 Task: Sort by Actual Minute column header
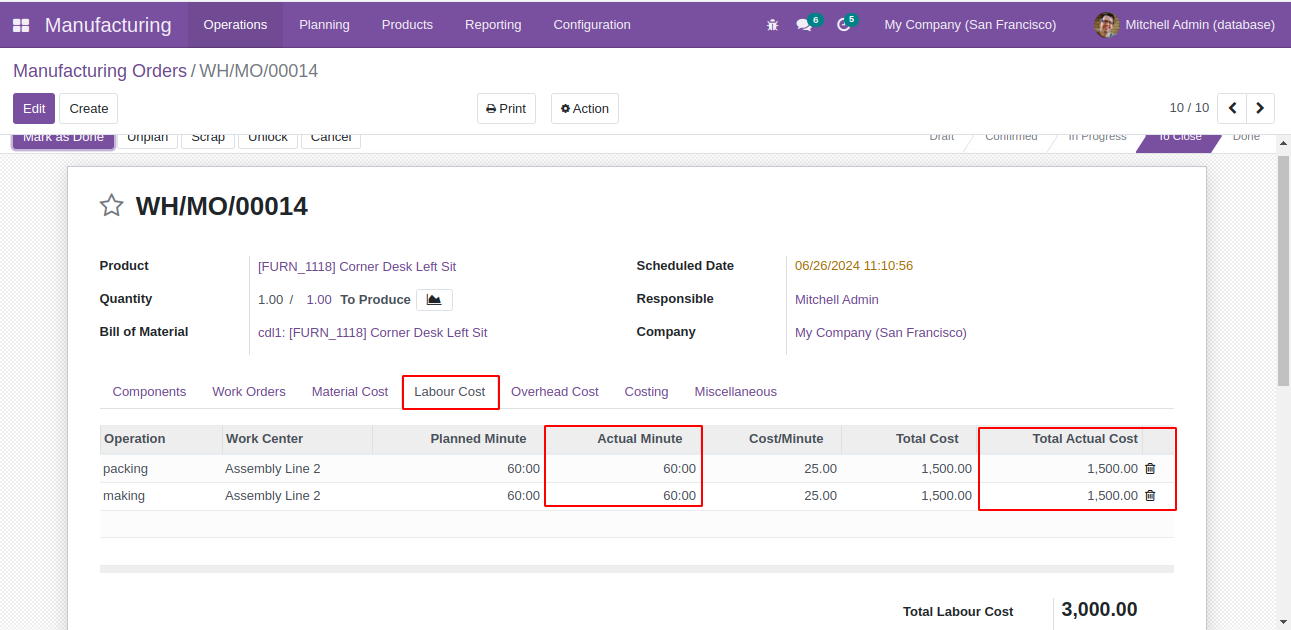click(x=623, y=439)
